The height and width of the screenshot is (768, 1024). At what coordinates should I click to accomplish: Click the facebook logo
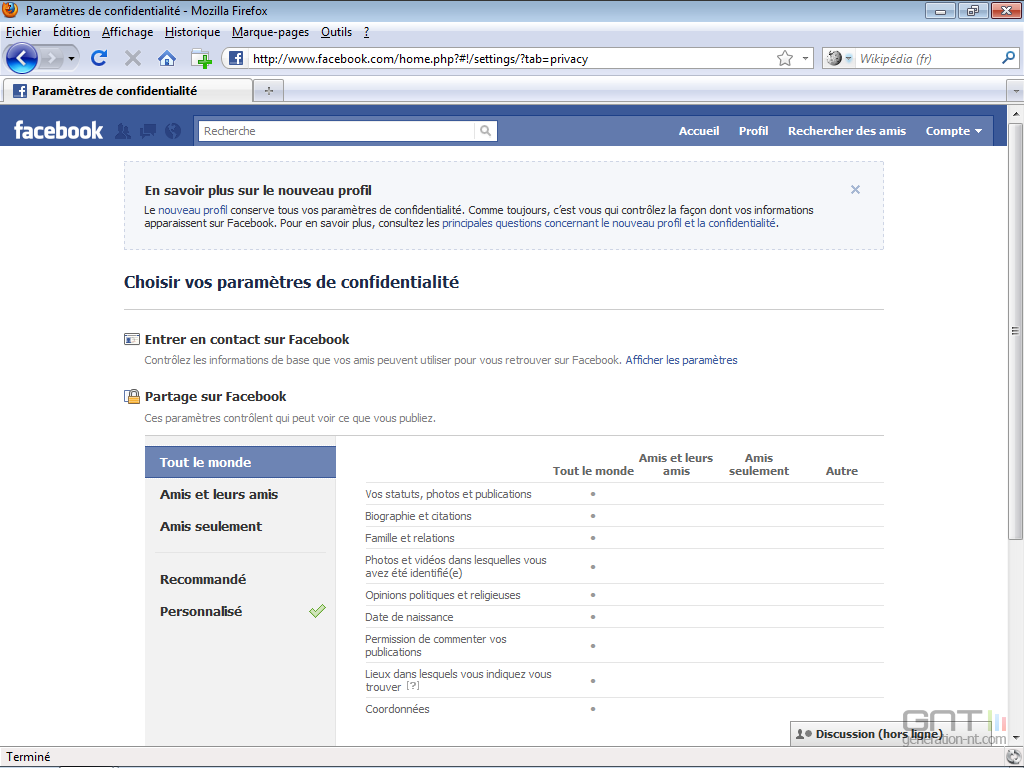click(x=58, y=131)
